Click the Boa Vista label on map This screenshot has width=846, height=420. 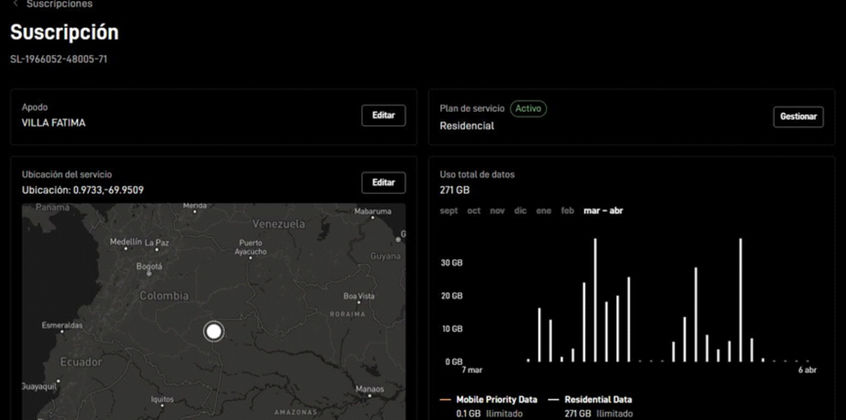point(359,296)
